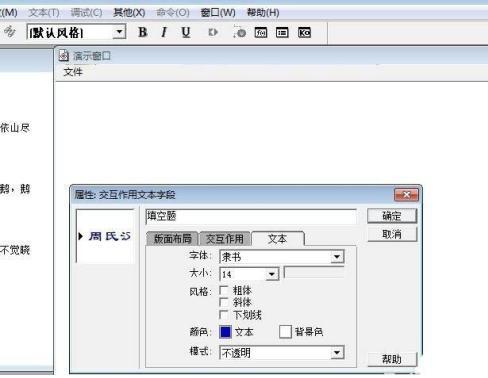Viewport: 488px width, 378px height.
Task: Open the 文件 menu in presentation window
Action: coord(73,72)
